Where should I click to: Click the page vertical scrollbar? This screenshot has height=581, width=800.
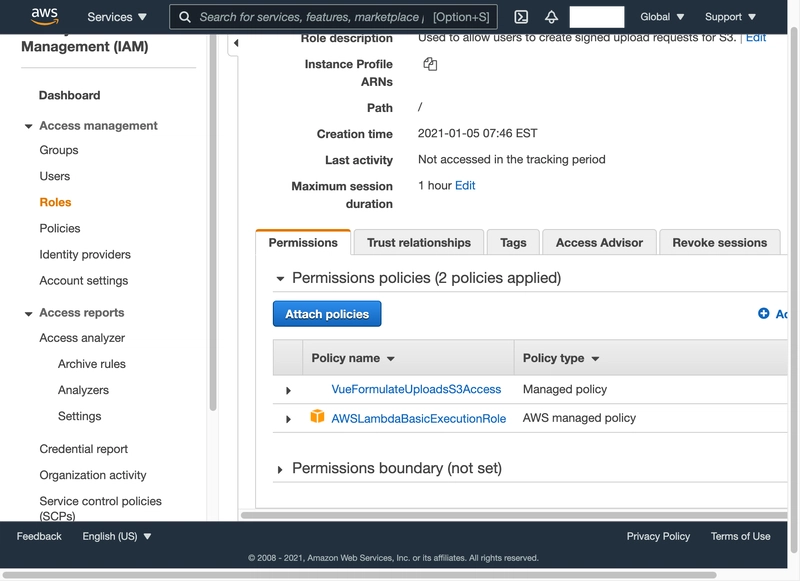[793, 289]
